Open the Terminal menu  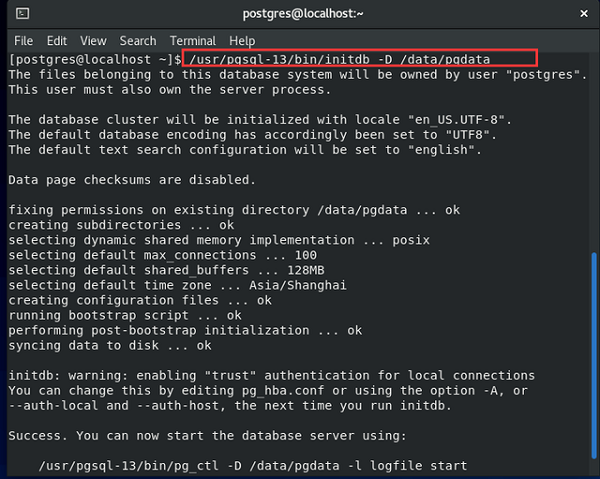coord(193,41)
